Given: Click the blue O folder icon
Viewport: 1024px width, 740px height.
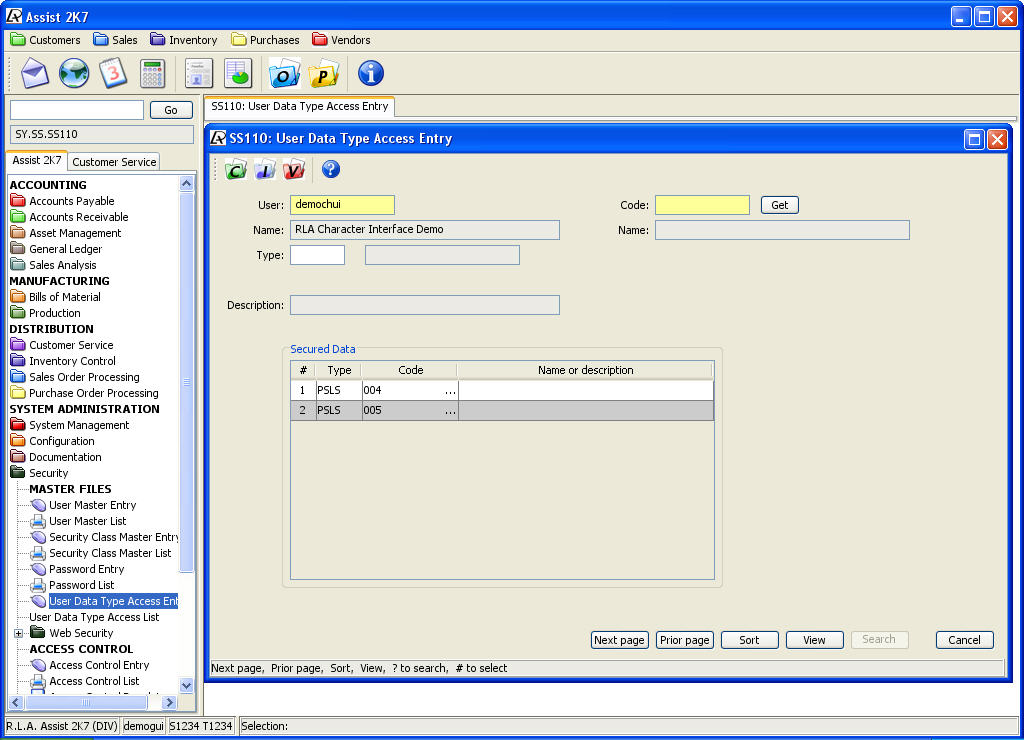Looking at the screenshot, I should (284, 73).
